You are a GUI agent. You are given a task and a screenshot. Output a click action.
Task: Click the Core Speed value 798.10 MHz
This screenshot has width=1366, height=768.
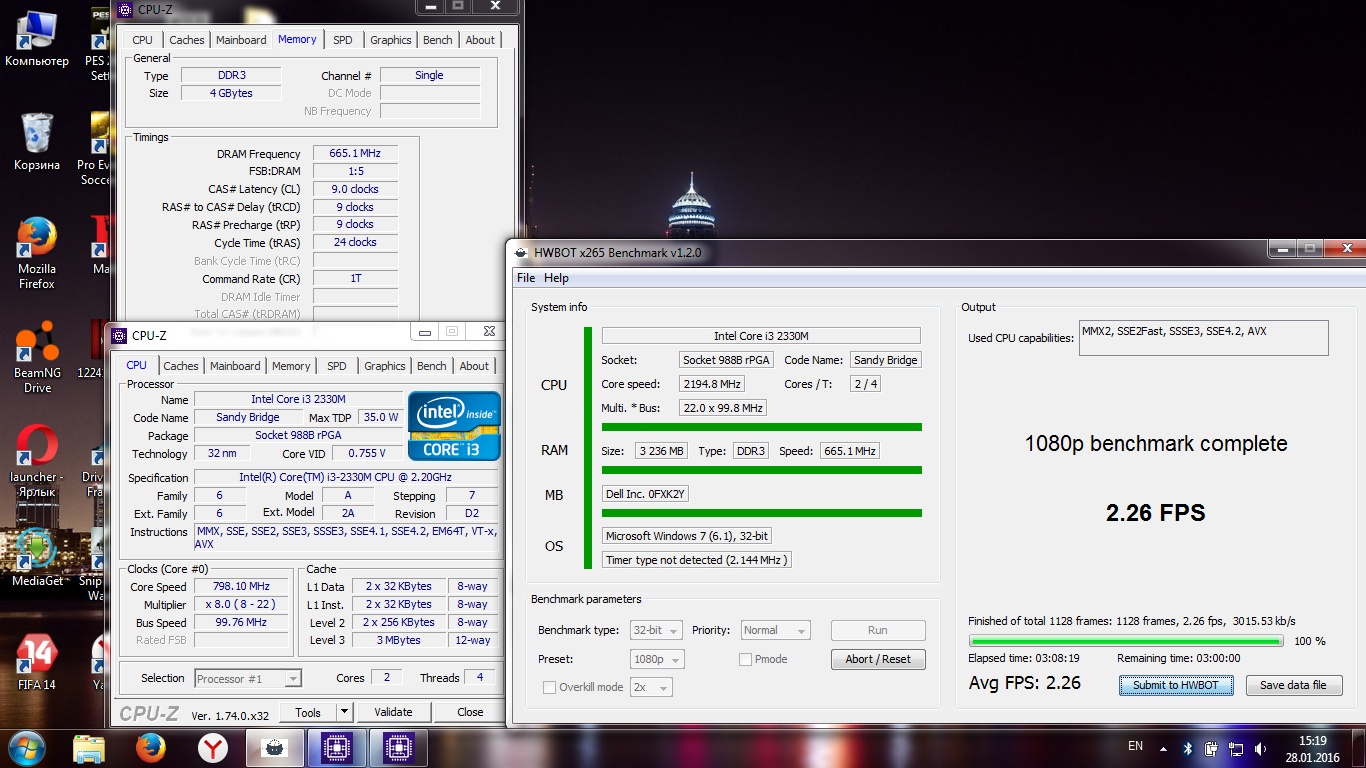241,587
